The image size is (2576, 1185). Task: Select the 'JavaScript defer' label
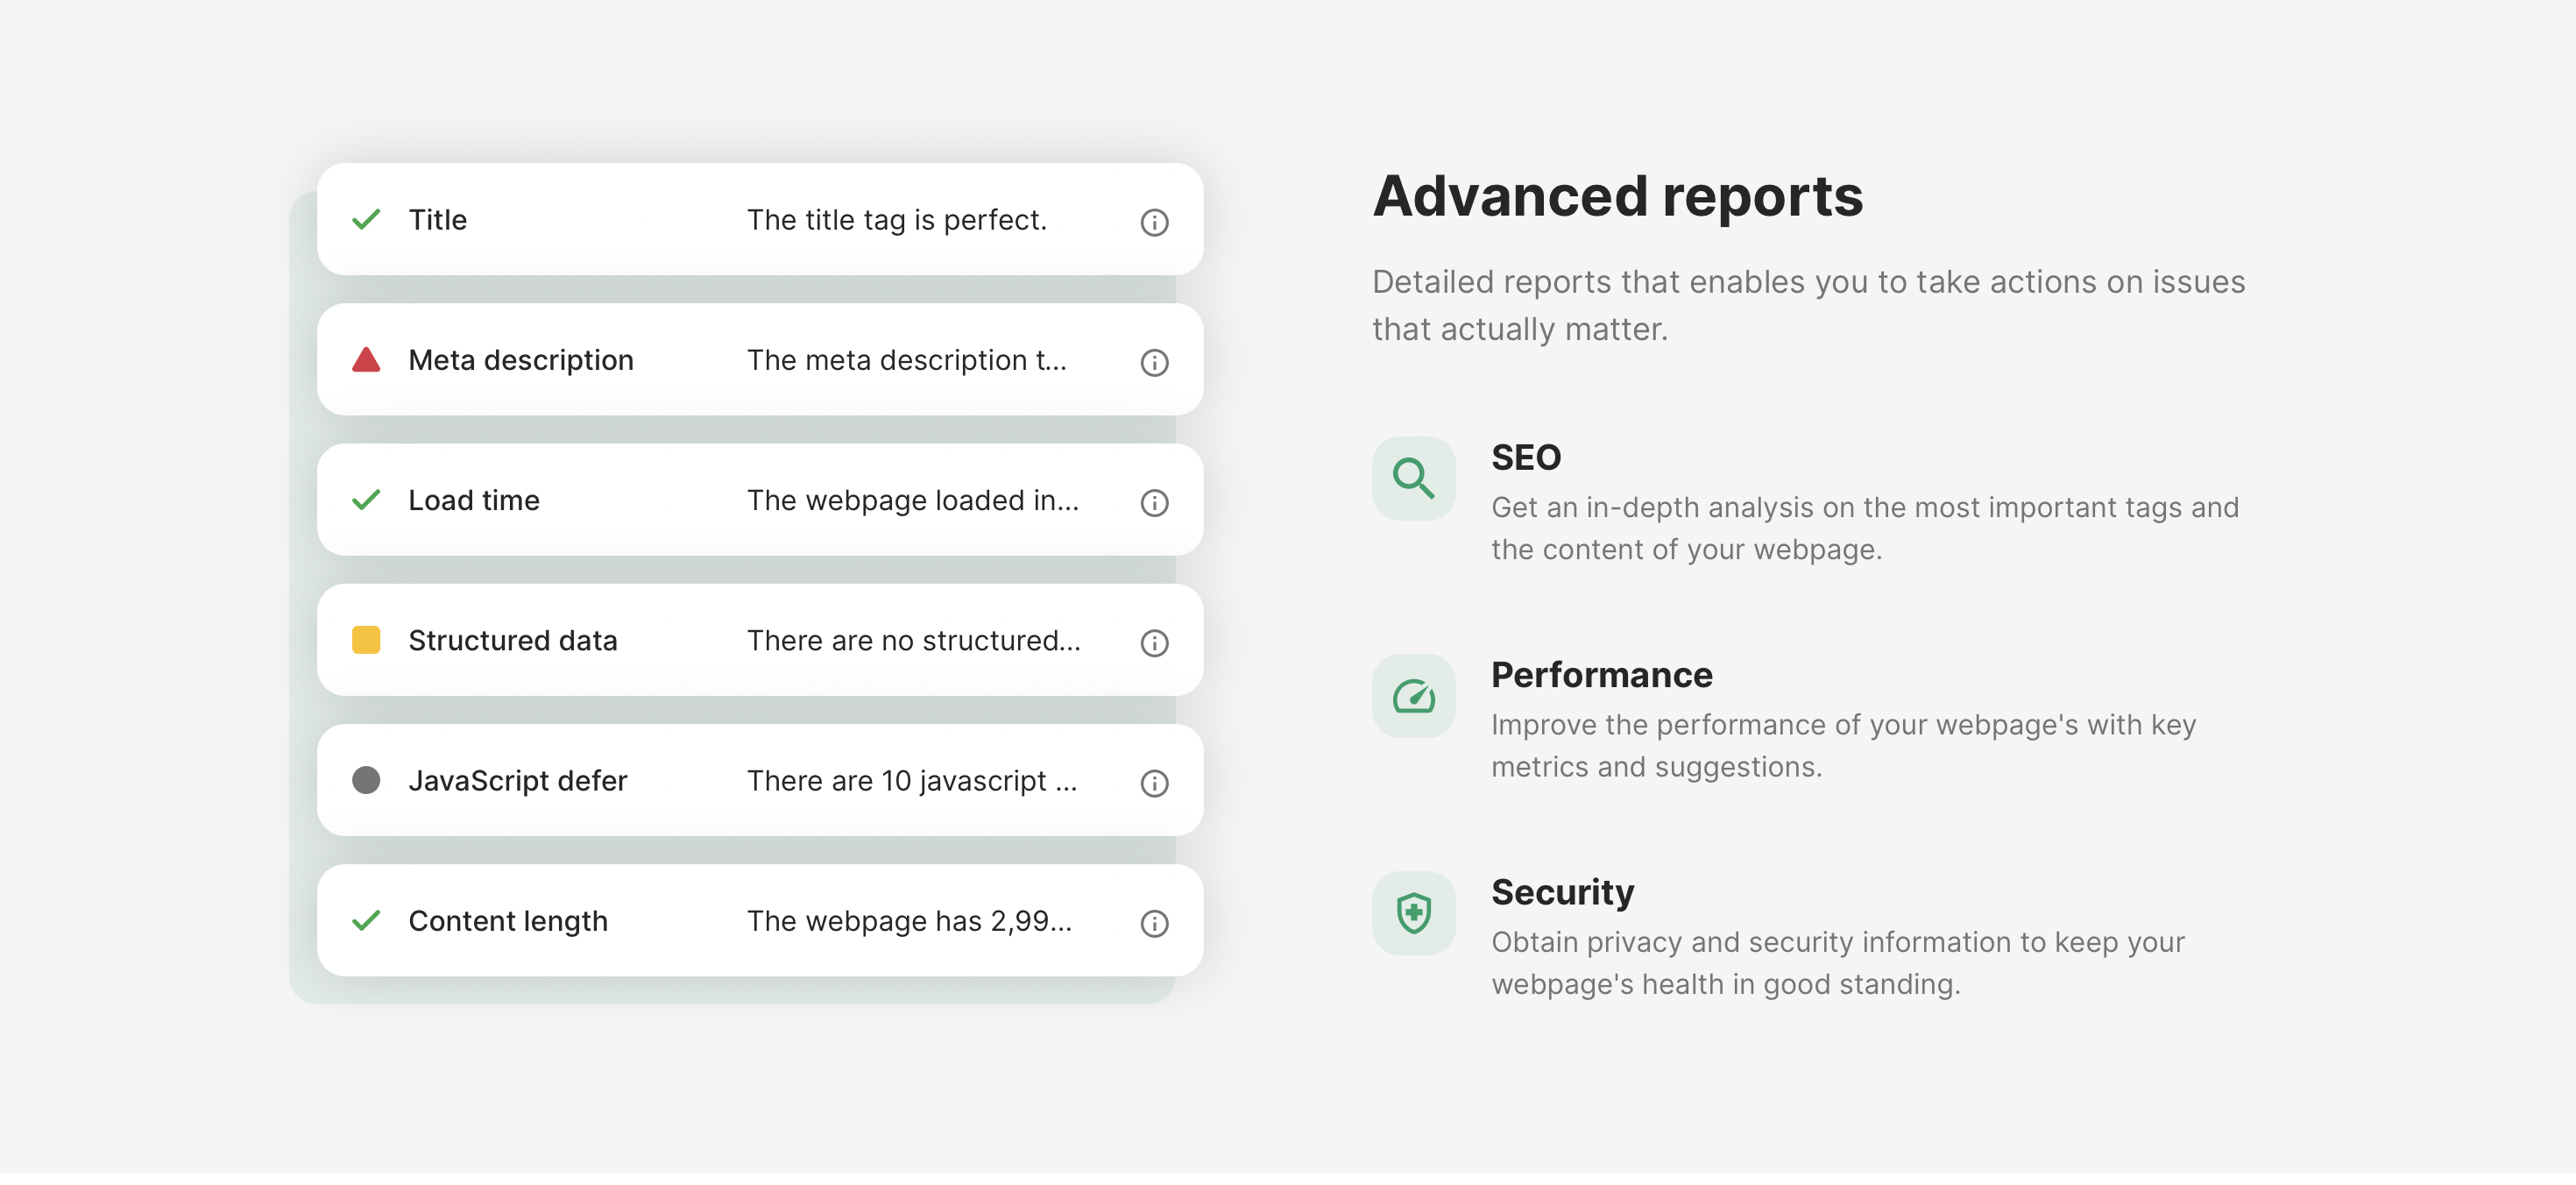[x=517, y=780]
